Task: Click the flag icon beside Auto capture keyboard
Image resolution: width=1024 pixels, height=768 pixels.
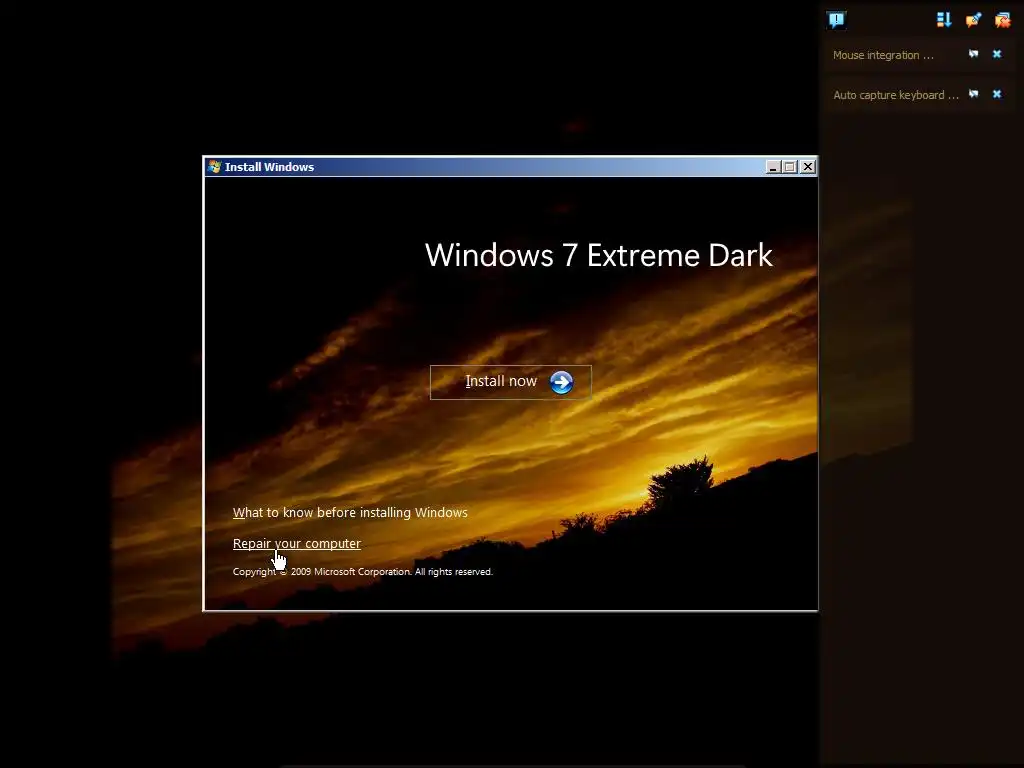Action: [973, 94]
